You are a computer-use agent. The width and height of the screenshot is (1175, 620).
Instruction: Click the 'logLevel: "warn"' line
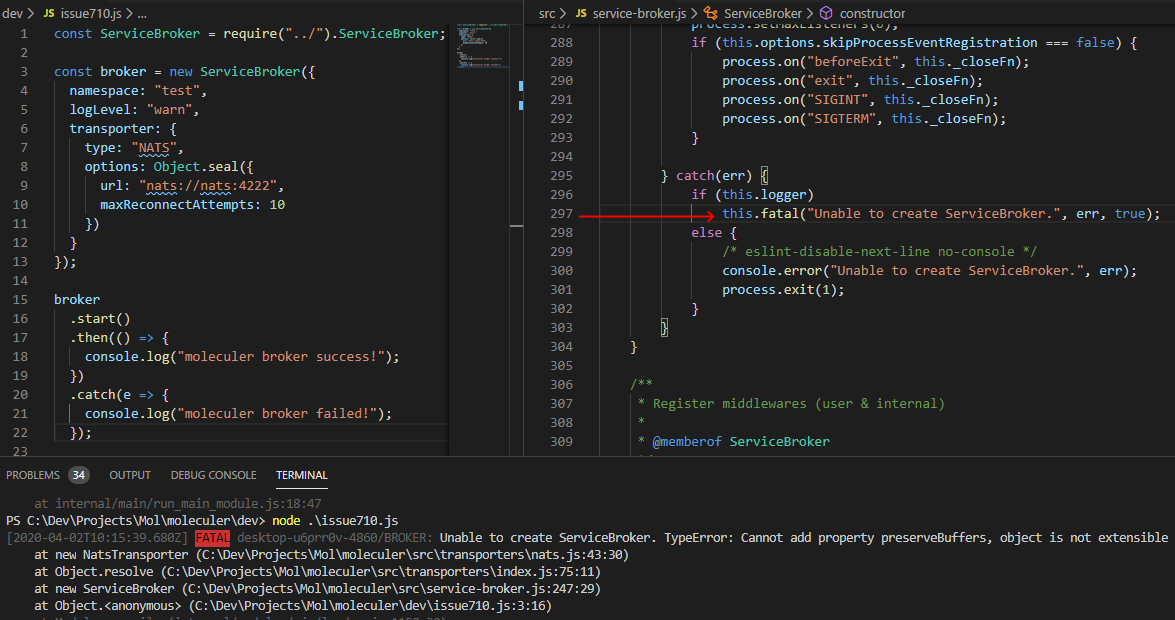[x=134, y=109]
